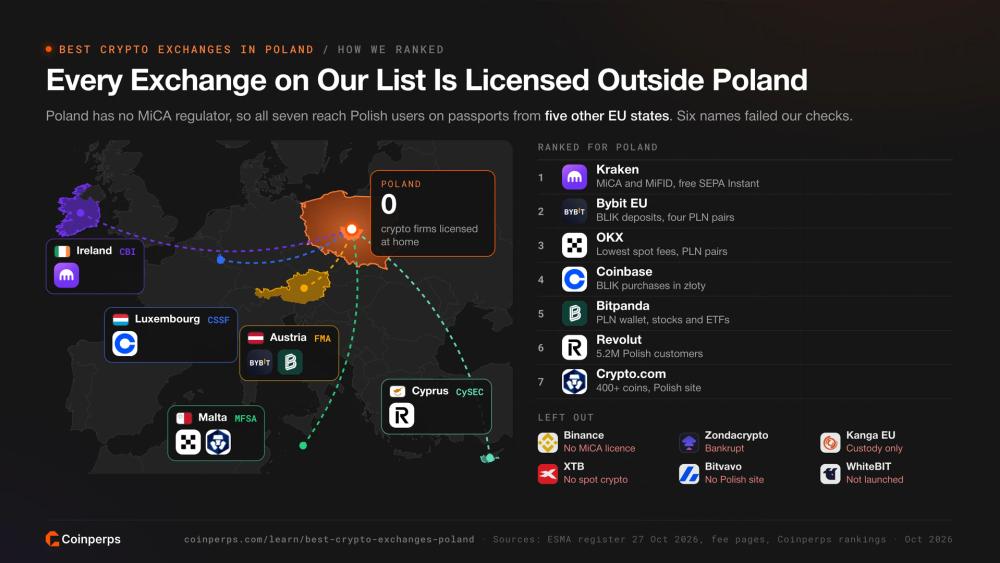
Task: Click 'BLIK purchases in złoty' text
Action: pyautogui.click(x=651, y=286)
